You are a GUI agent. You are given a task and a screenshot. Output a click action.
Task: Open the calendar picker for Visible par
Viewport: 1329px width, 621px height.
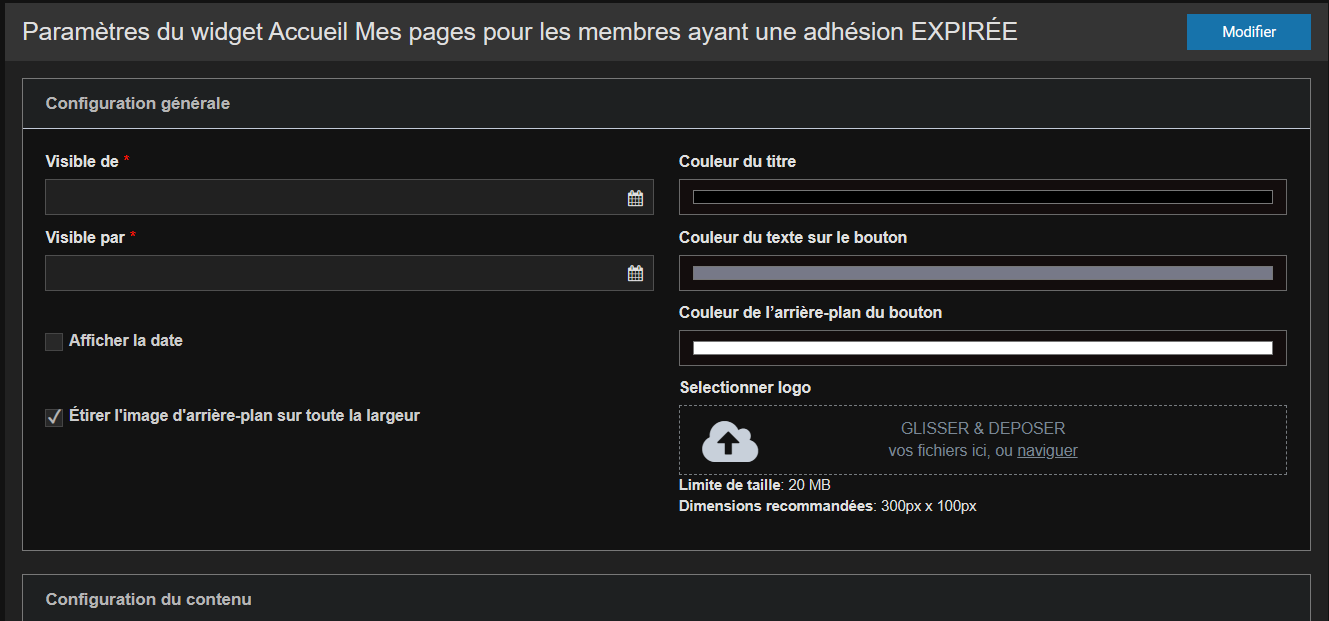(635, 274)
